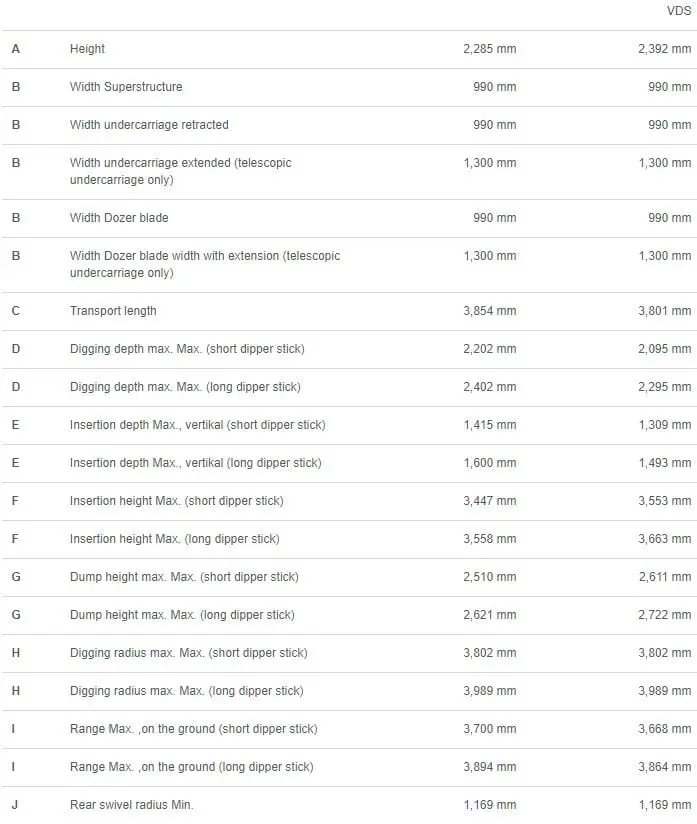The image size is (697, 824).
Task: Select Digging radius max long dipper stick
Action: [187, 691]
